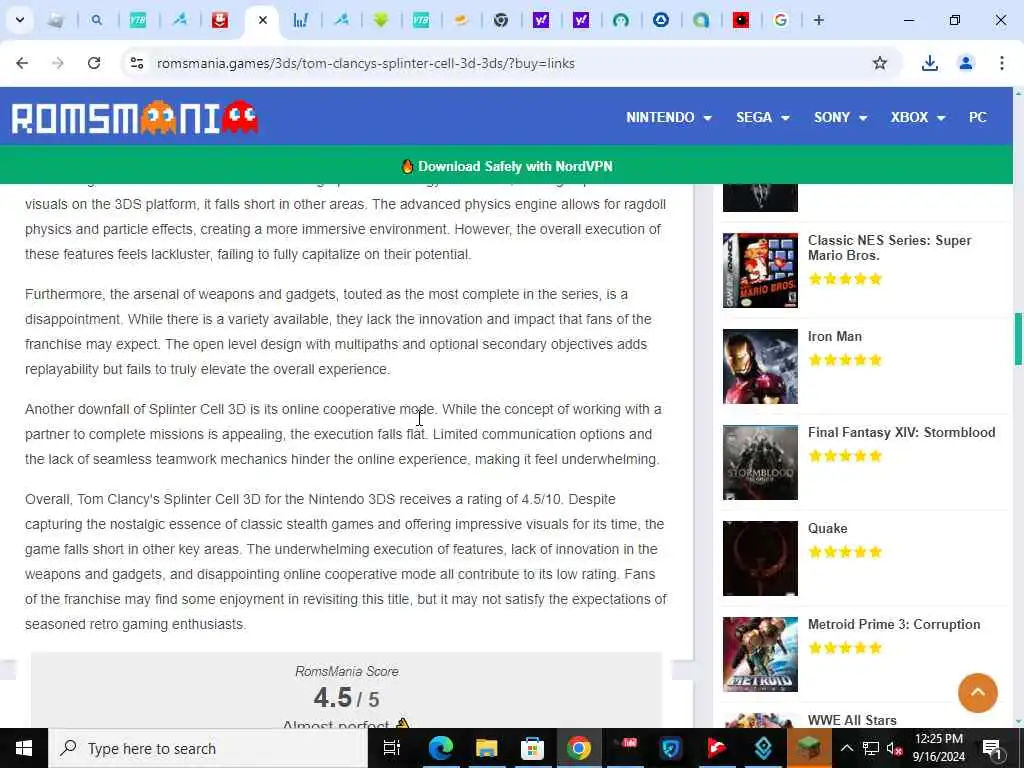The image size is (1024, 768).
Task: Open the Chrome profile icon
Action: tap(965, 63)
